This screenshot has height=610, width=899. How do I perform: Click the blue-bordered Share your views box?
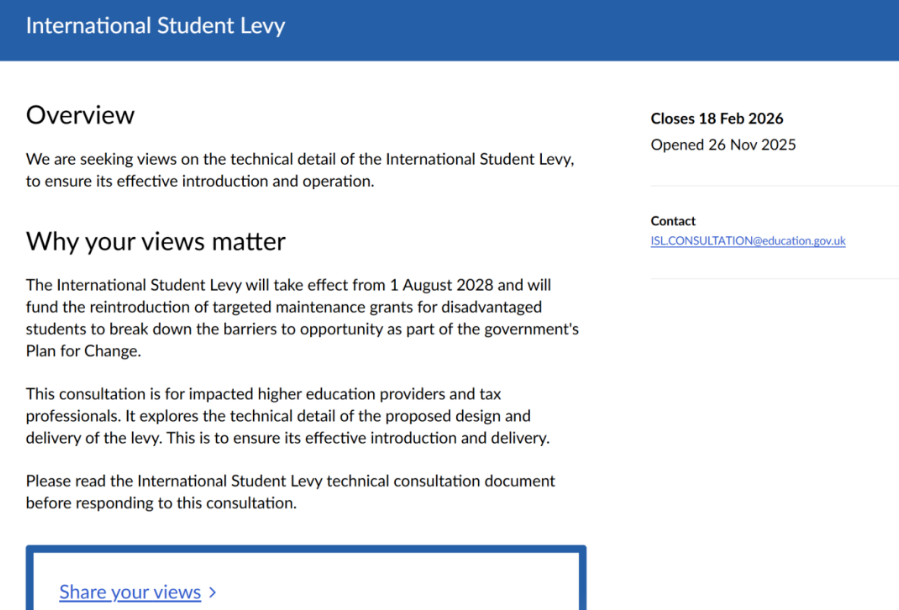point(400,580)
